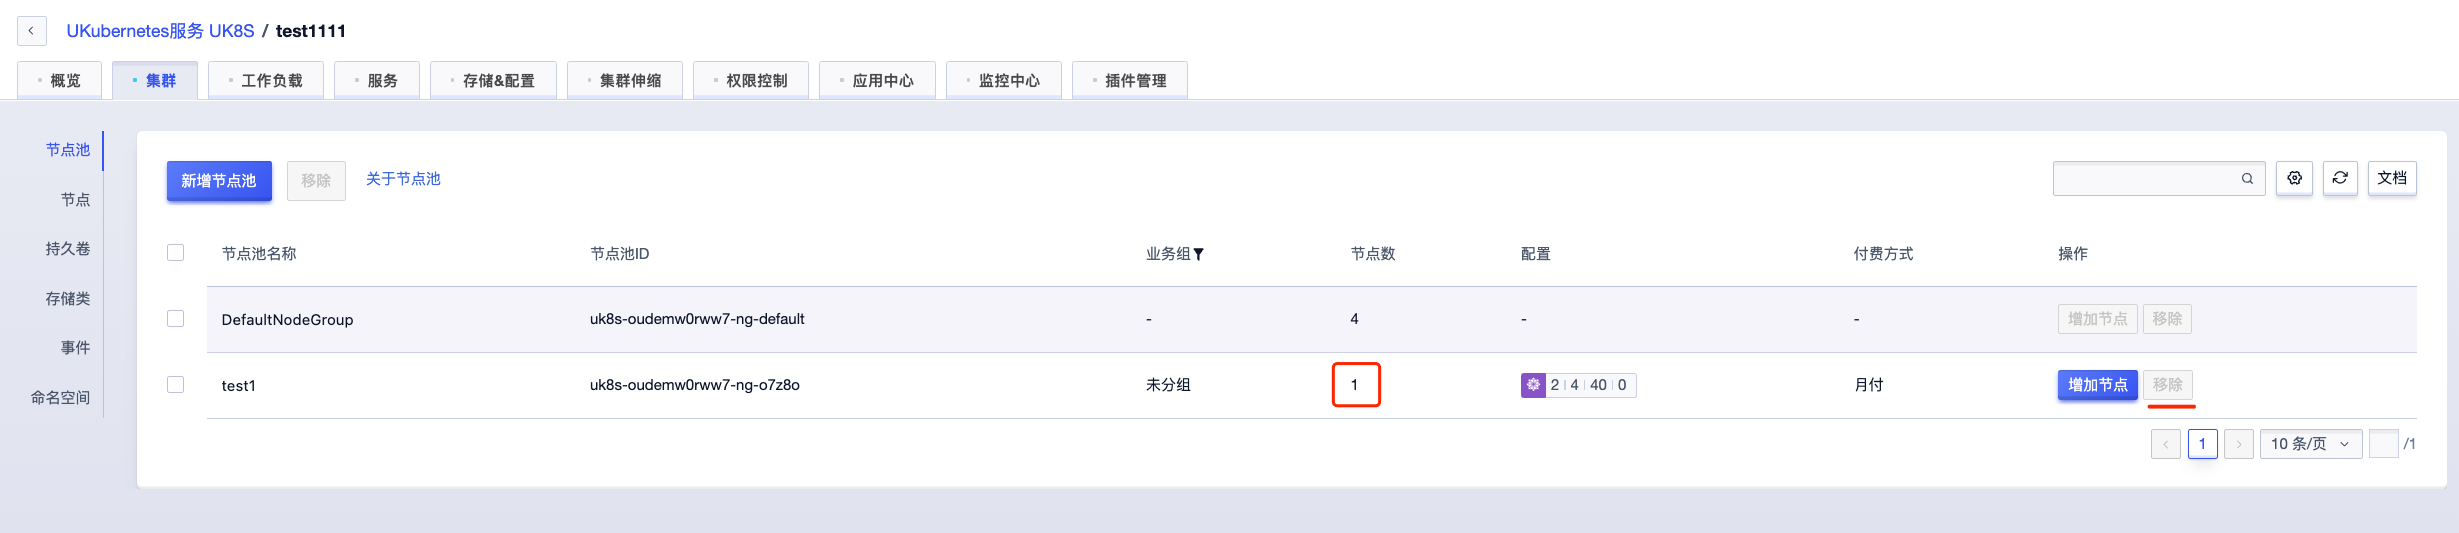Click the refresh icon
The image size is (2459, 533).
coord(2340,178)
